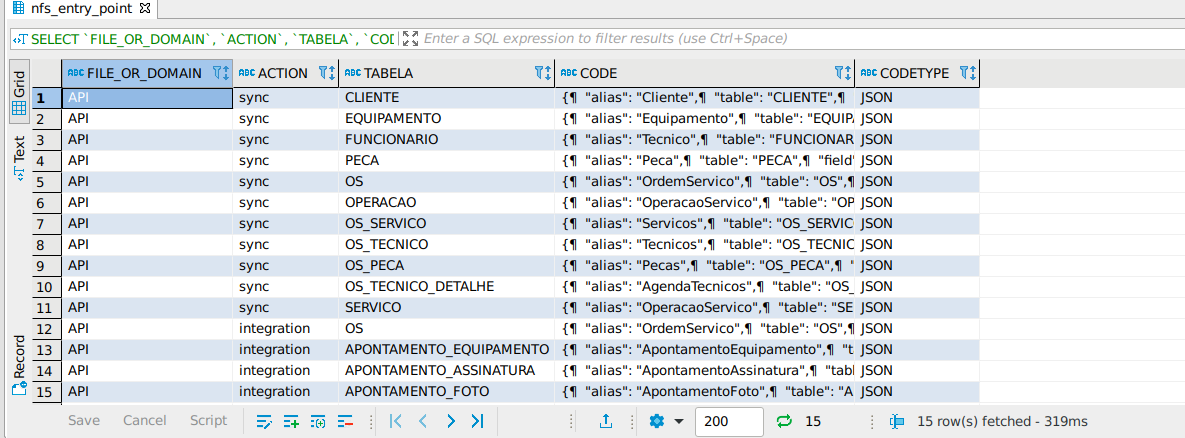Expand the gear settings dropdown arrow
Screen dimensions: 1185x438
[x=678, y=421]
